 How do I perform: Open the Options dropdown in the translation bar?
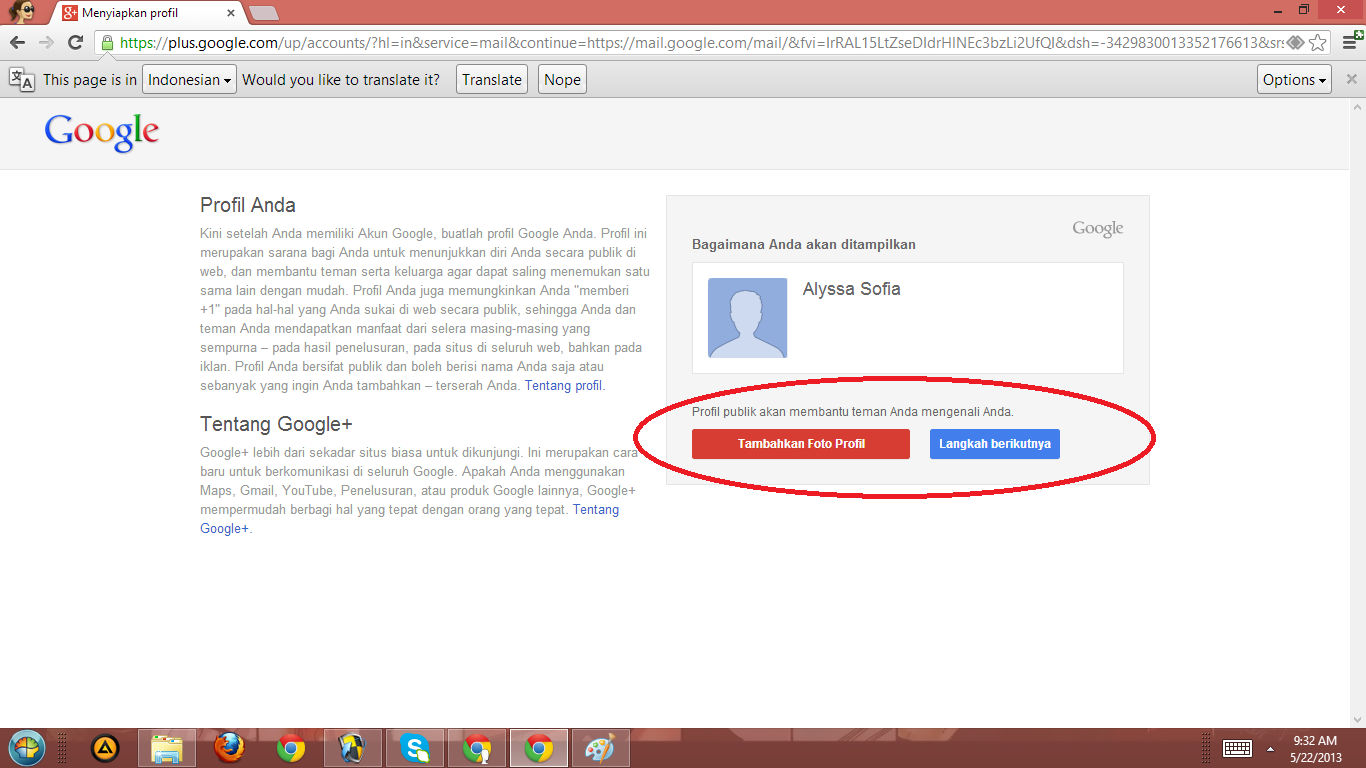[x=1294, y=80]
